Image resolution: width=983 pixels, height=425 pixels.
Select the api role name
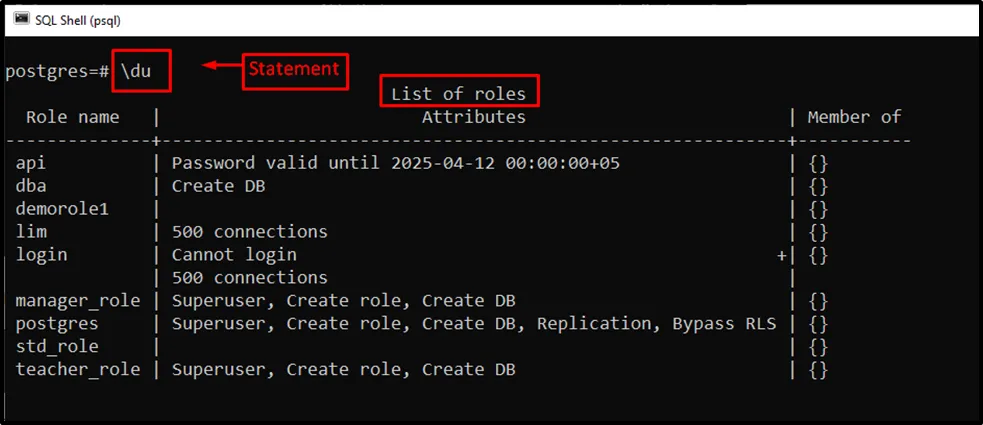(31, 162)
